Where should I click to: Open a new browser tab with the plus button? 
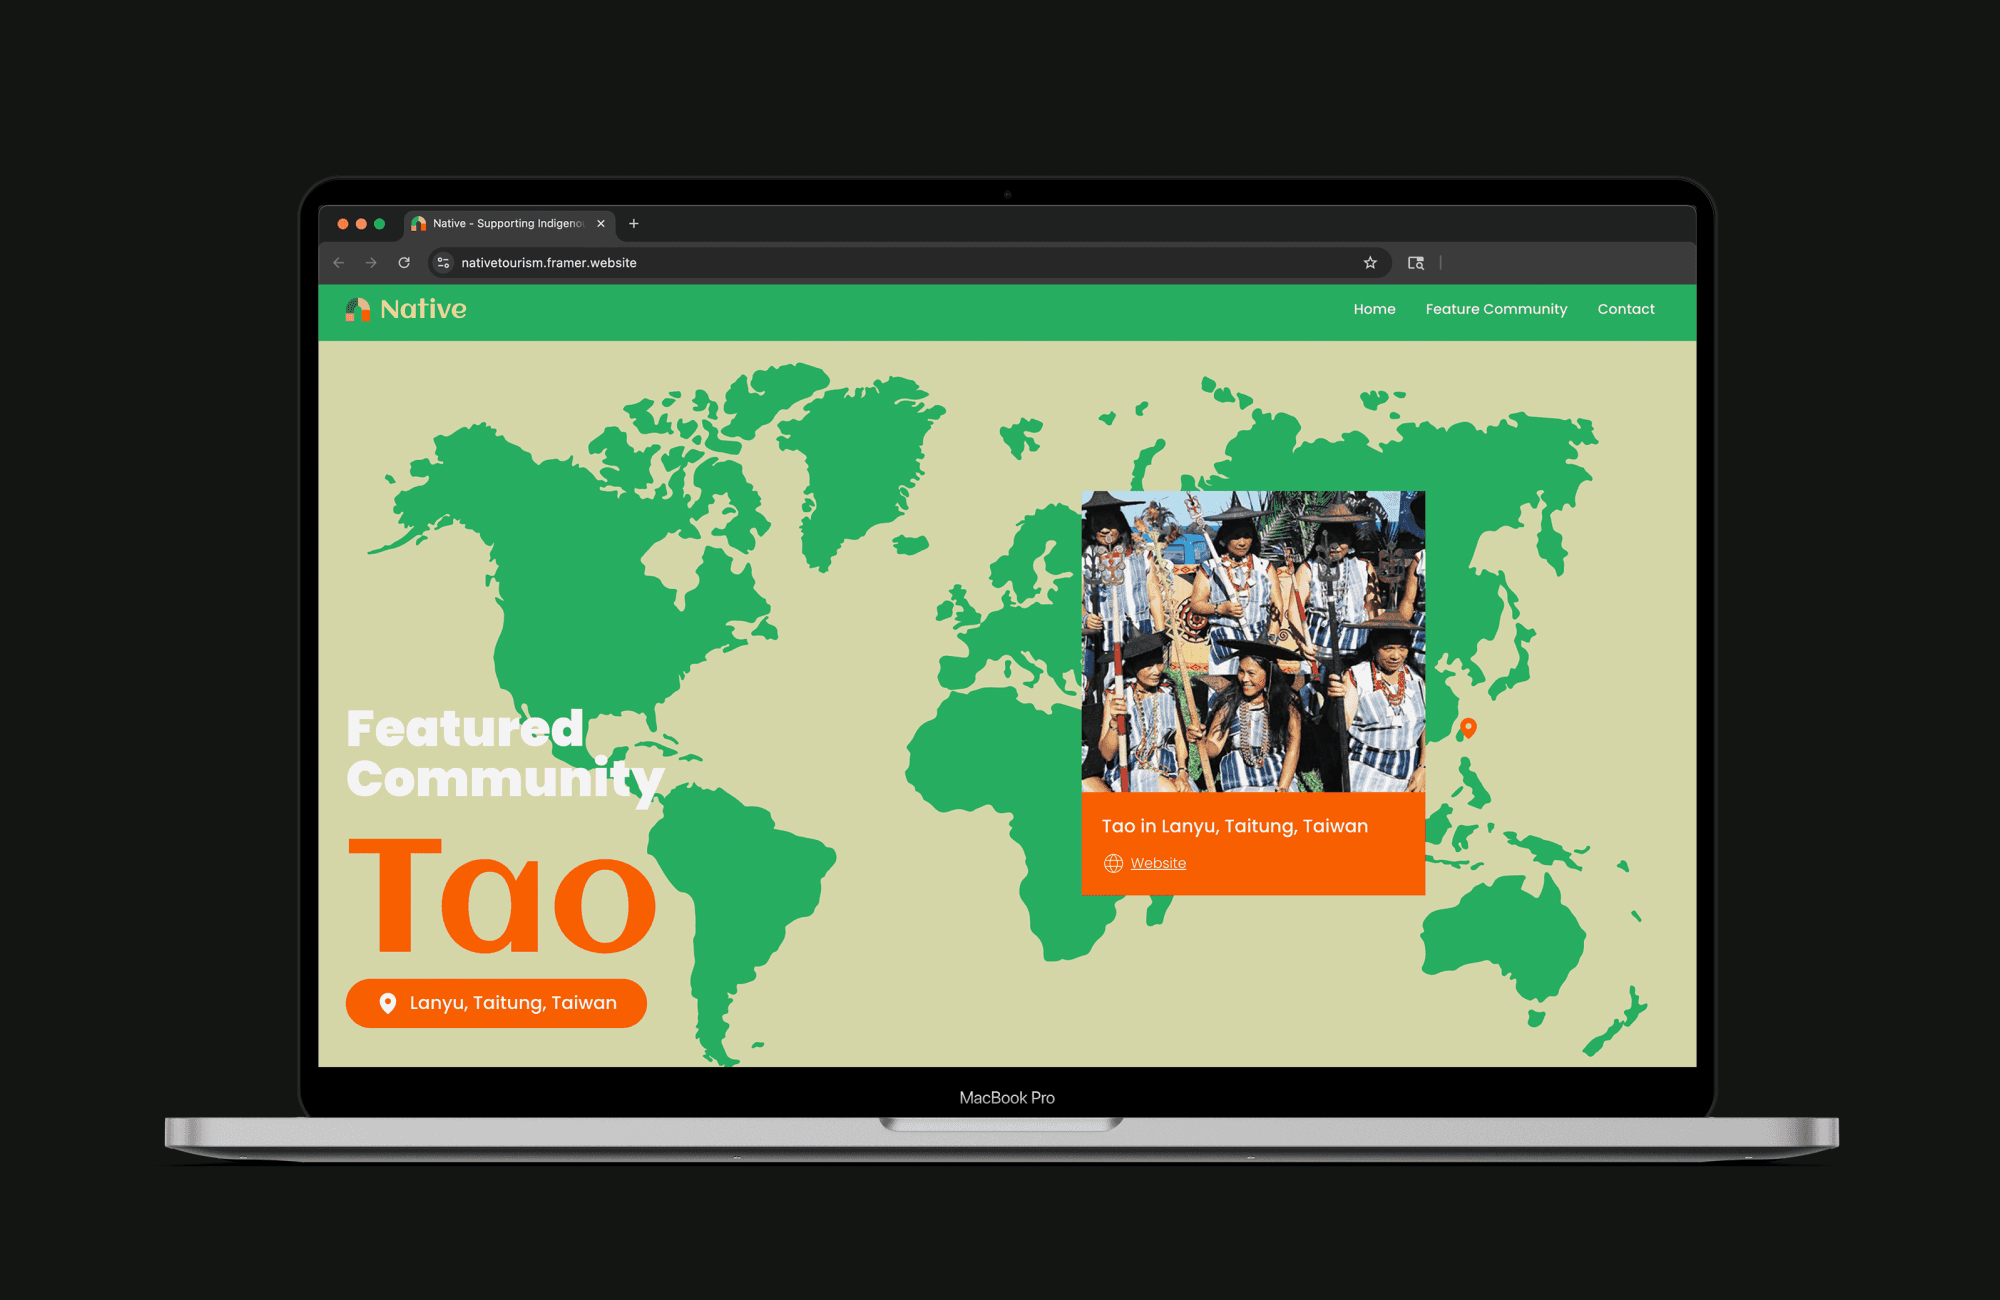(x=632, y=223)
